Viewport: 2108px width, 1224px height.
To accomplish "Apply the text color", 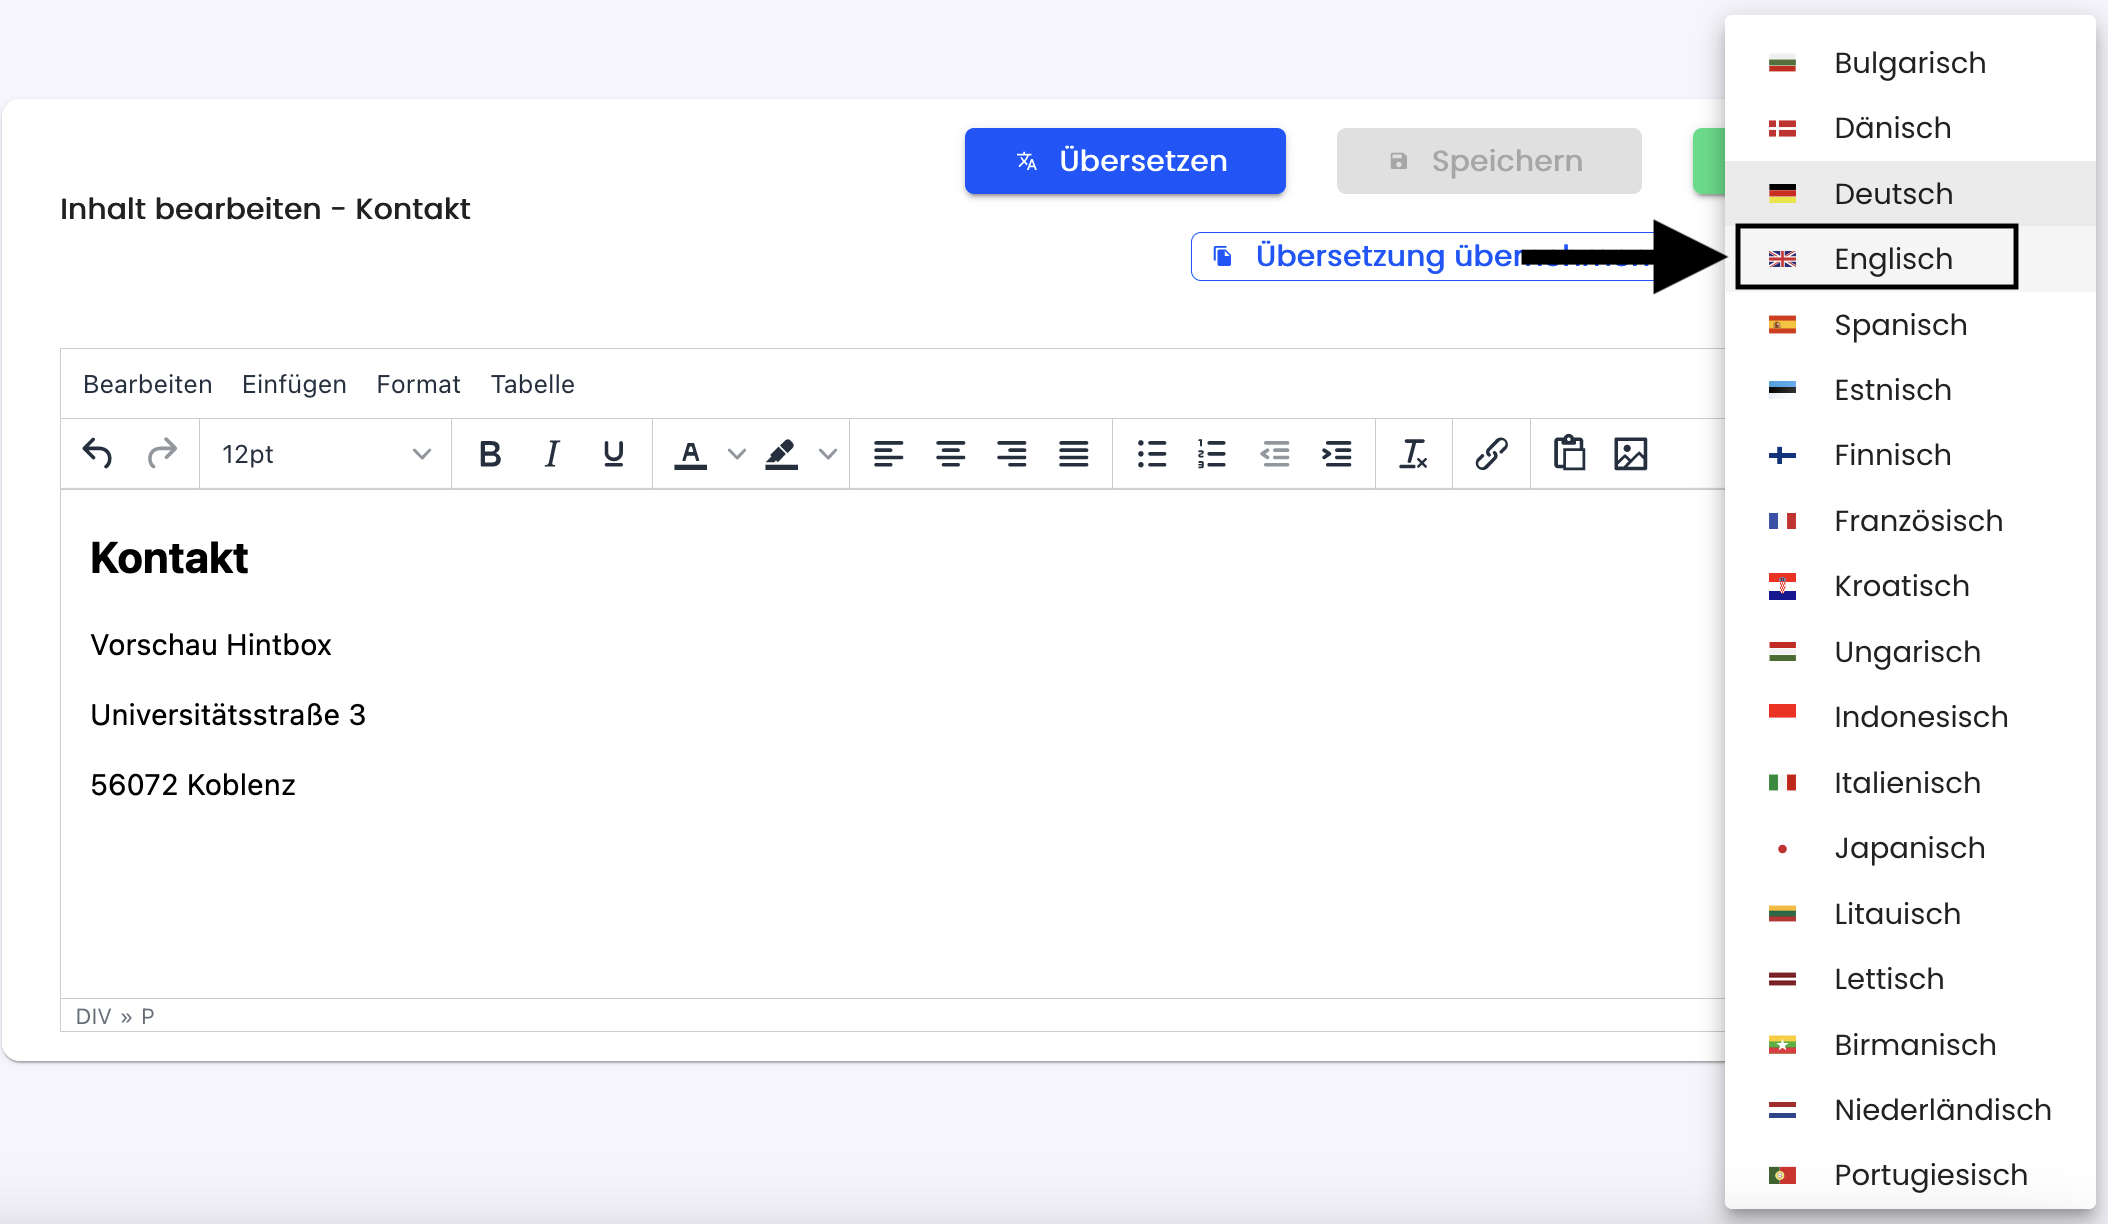I will (x=690, y=454).
